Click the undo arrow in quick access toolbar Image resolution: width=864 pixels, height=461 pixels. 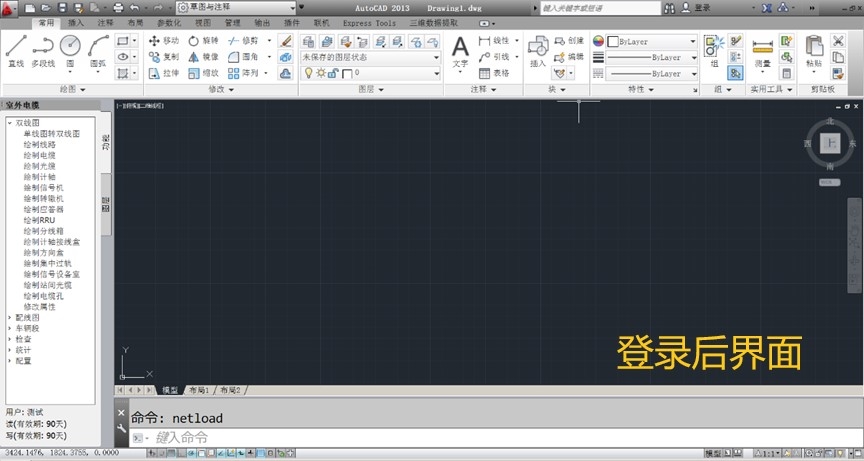click(134, 8)
